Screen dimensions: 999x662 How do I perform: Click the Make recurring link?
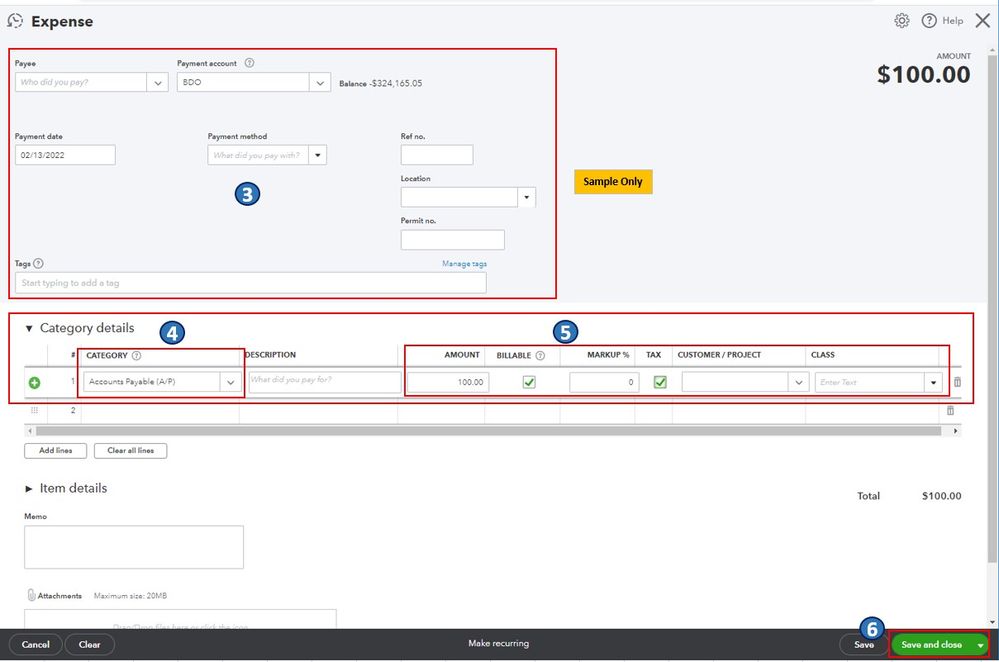(x=498, y=644)
